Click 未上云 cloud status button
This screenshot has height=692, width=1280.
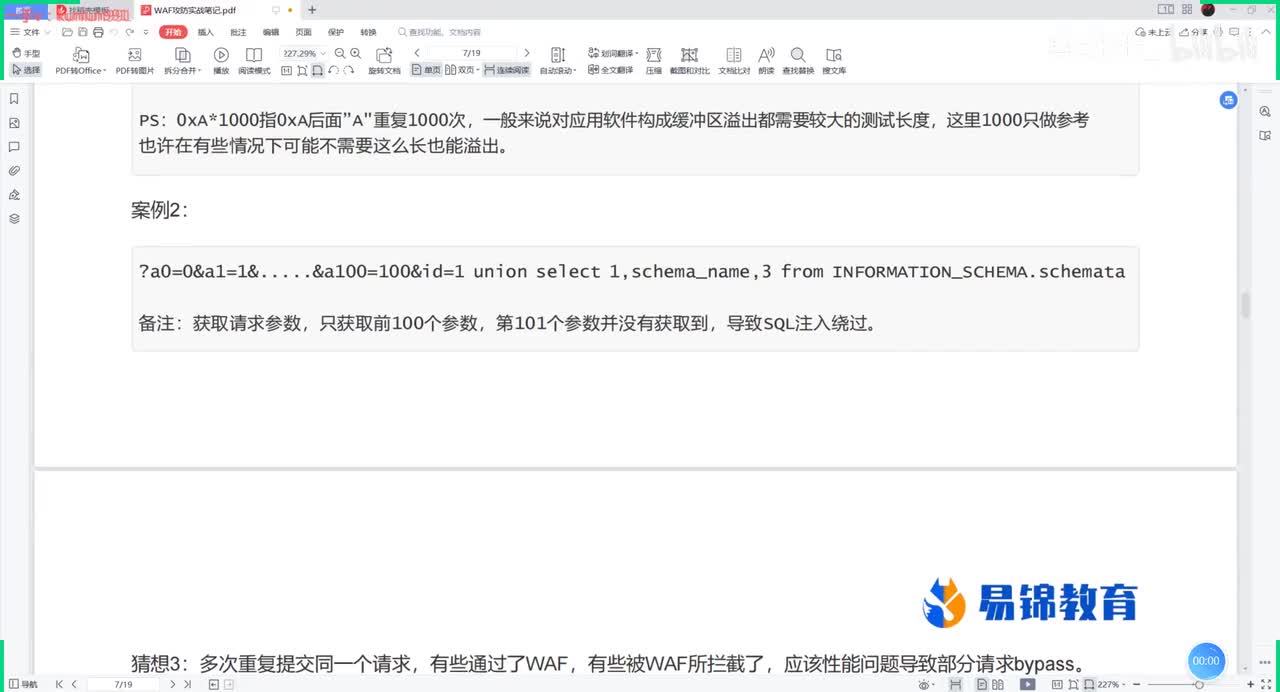(1155, 32)
